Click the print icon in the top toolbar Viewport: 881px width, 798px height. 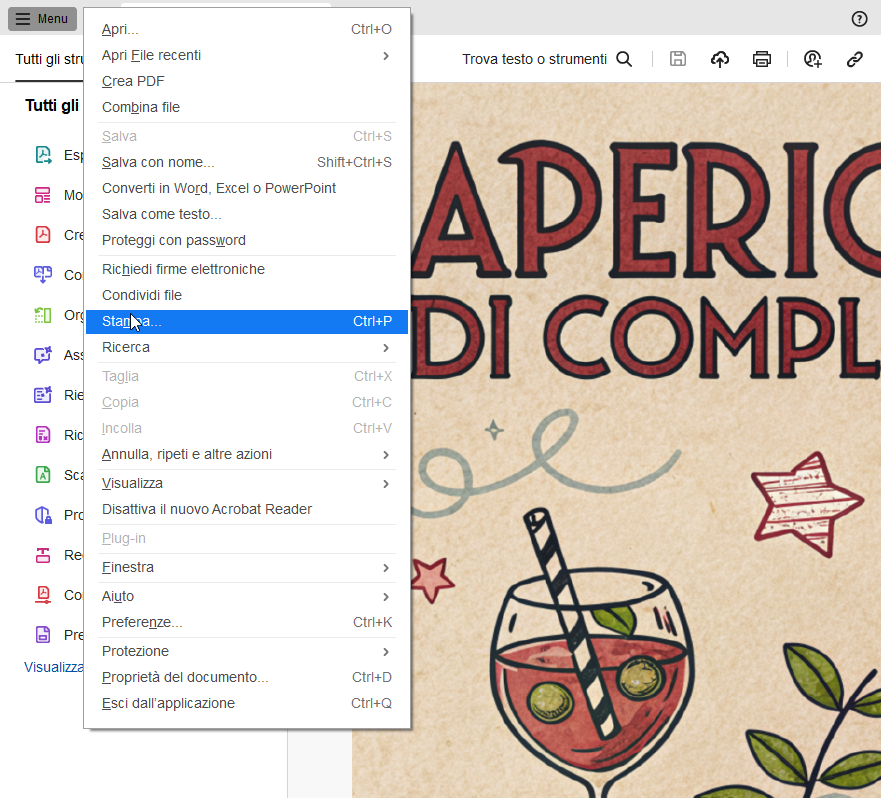[762, 59]
